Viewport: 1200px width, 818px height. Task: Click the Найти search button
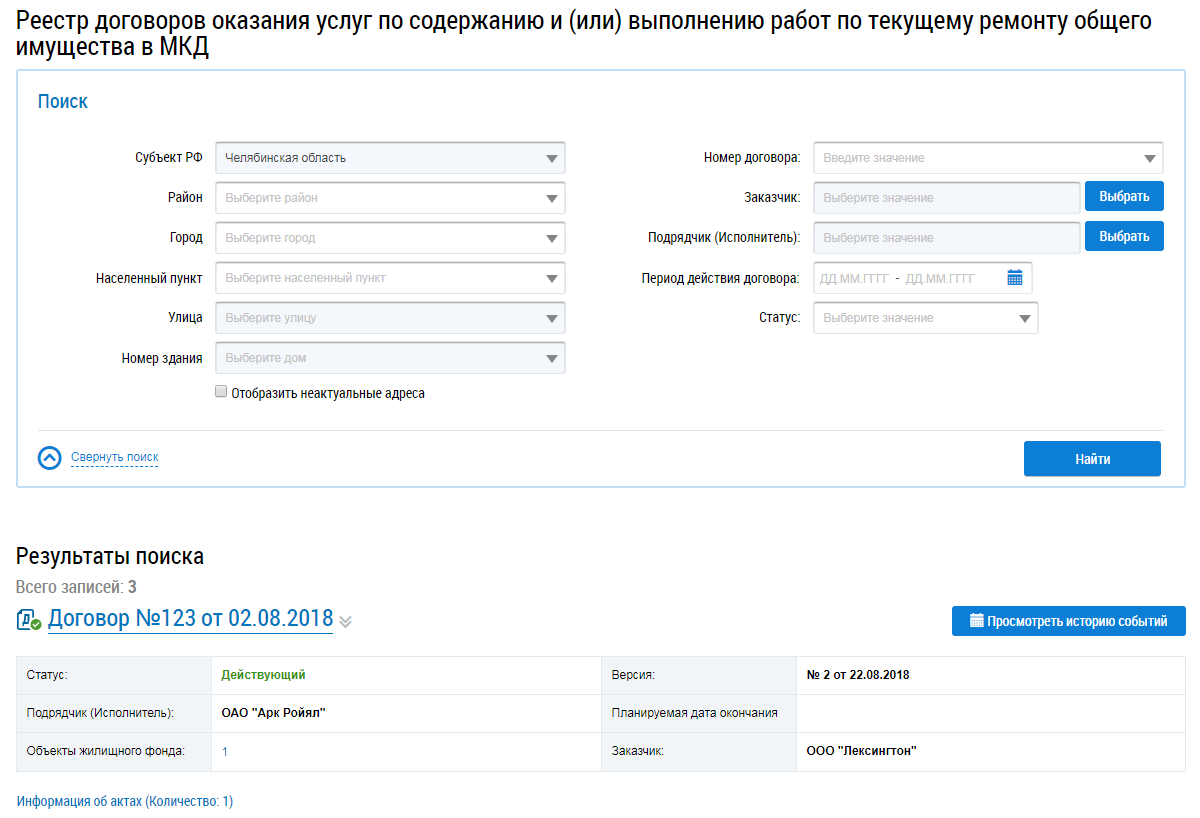(1092, 459)
